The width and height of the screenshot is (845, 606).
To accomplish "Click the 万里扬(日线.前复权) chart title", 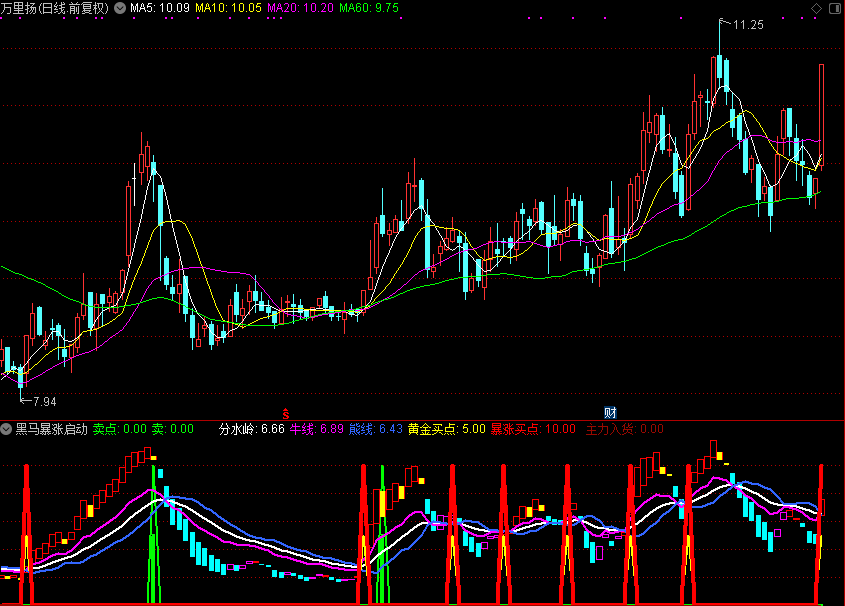I will 55,8.
